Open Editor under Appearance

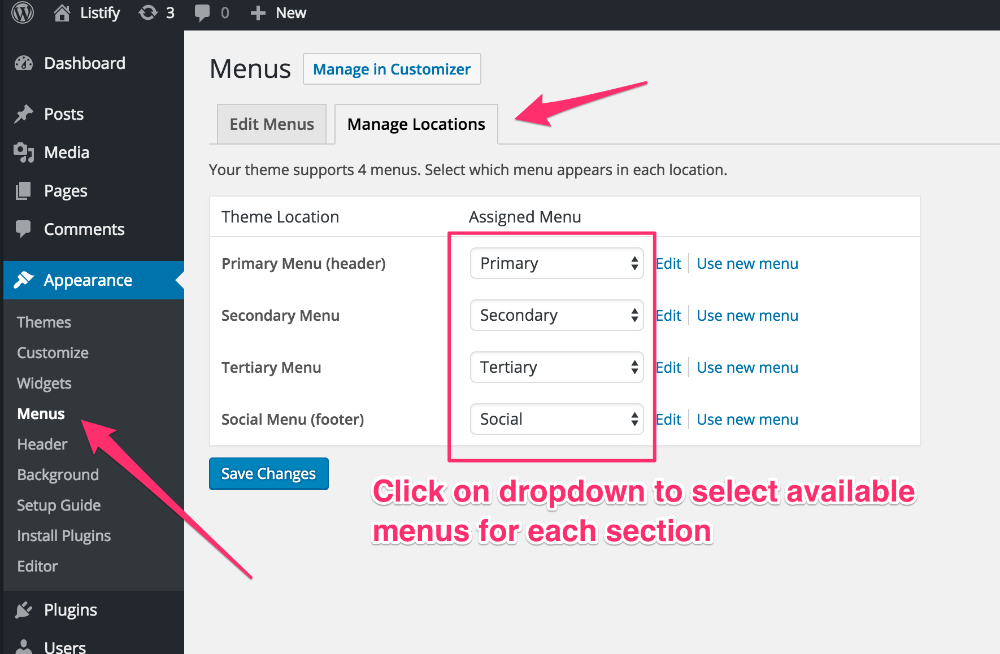38,567
